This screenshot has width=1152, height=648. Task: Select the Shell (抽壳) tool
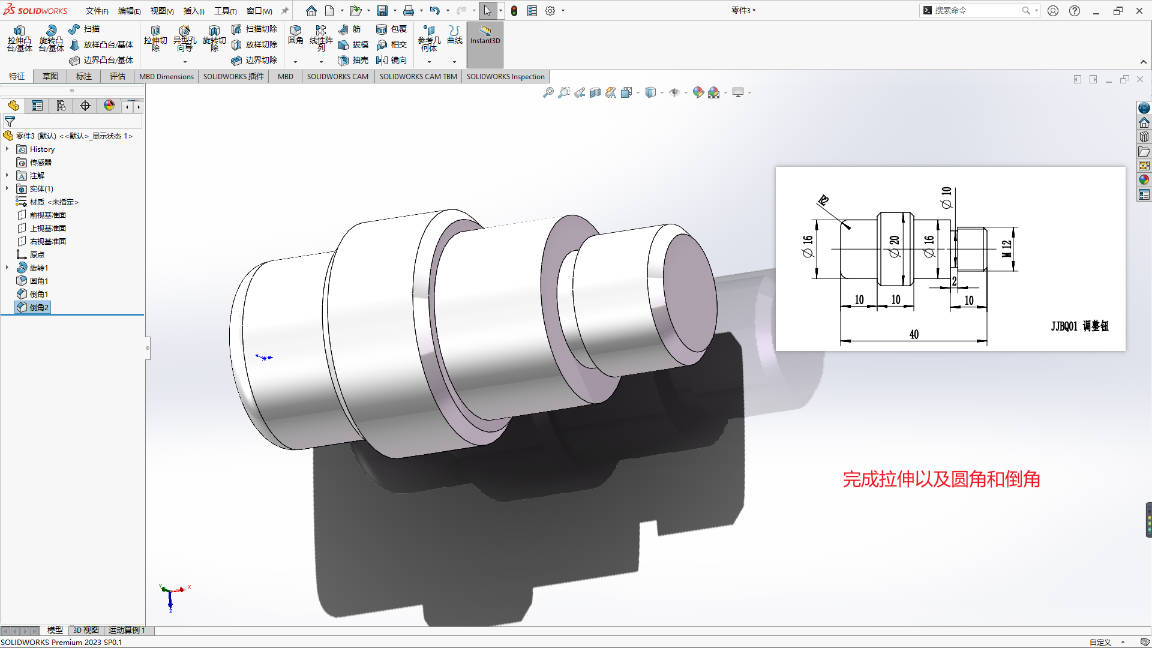coord(353,60)
